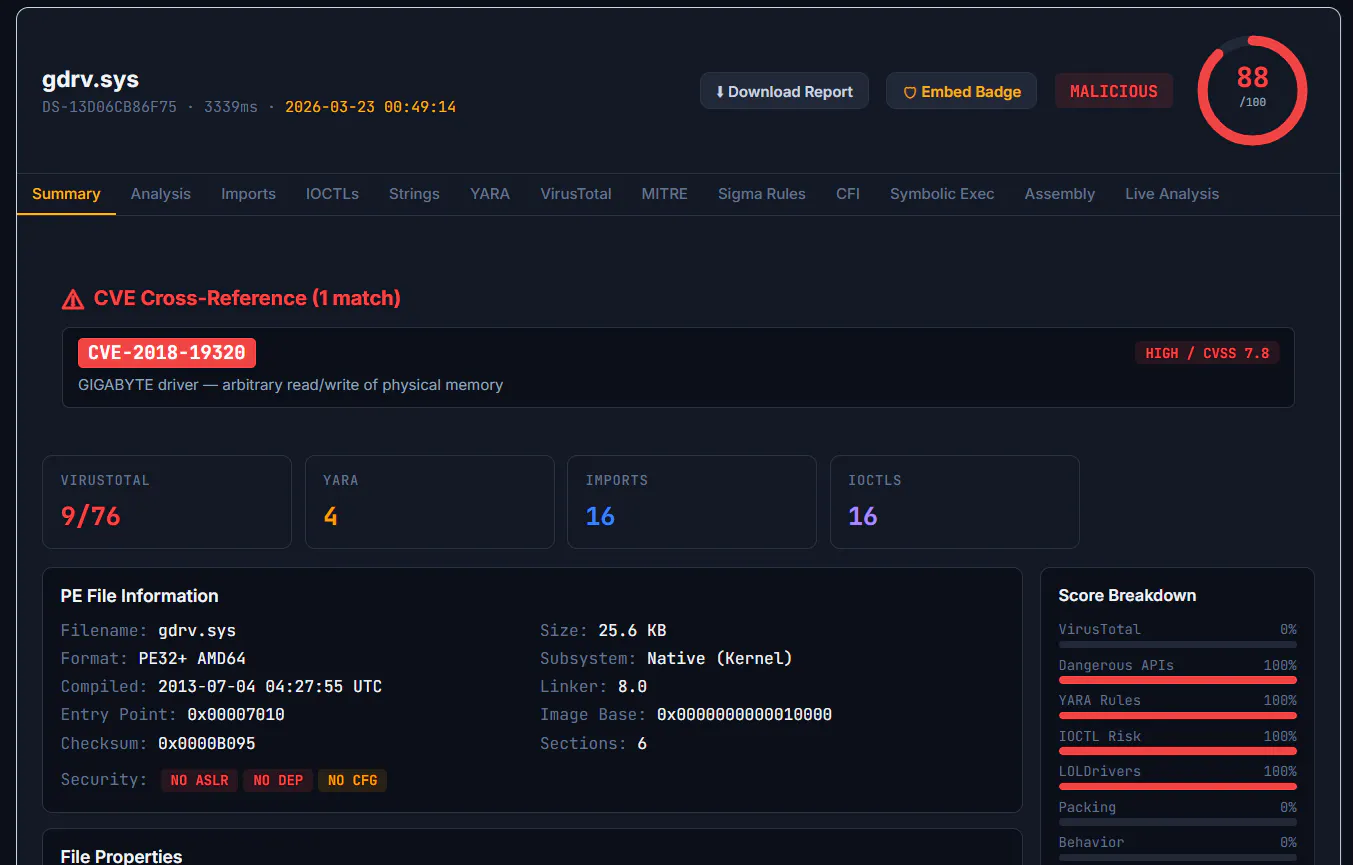Click the Entry Point value 0x00007010
The width and height of the screenshot is (1353, 865).
(x=236, y=715)
